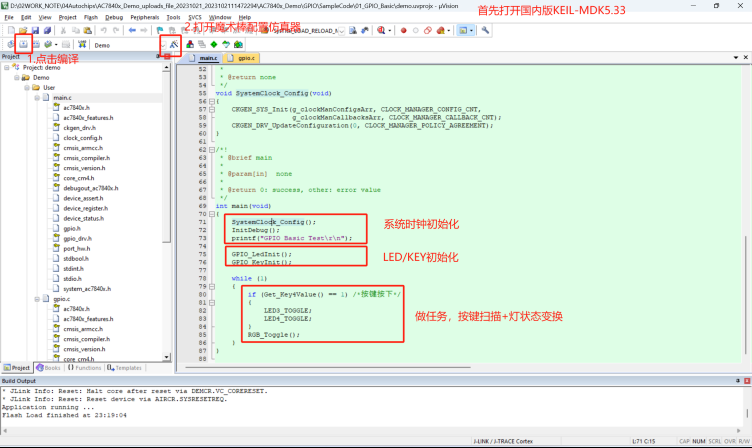The height and width of the screenshot is (448, 752).
Task: Open a file using the folder icon
Action: [x=23, y=30]
